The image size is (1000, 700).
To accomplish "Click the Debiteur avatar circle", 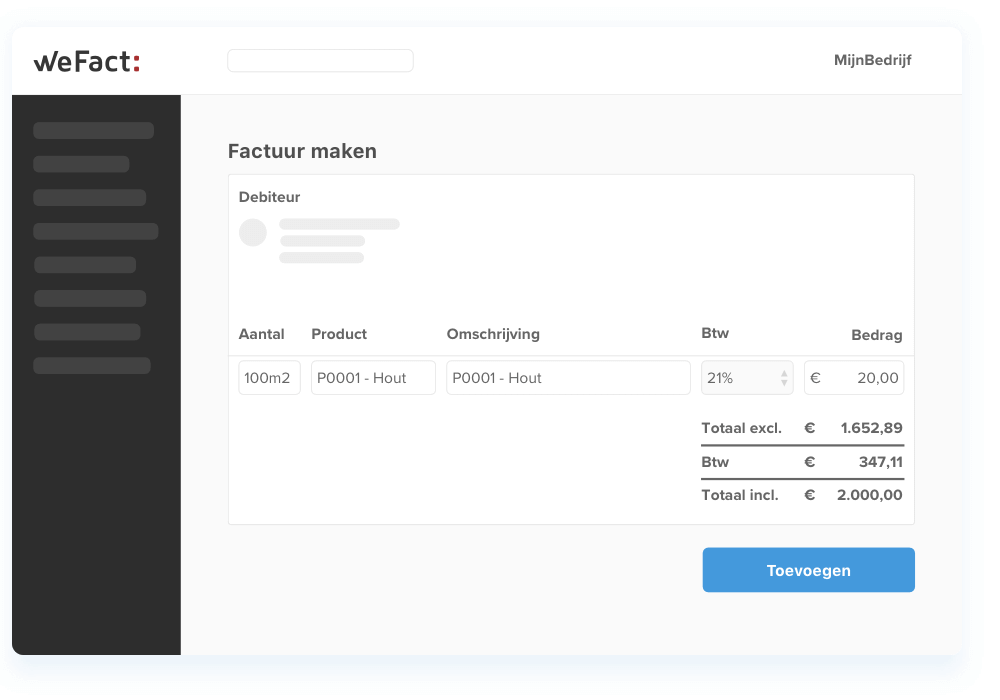I will [x=253, y=232].
